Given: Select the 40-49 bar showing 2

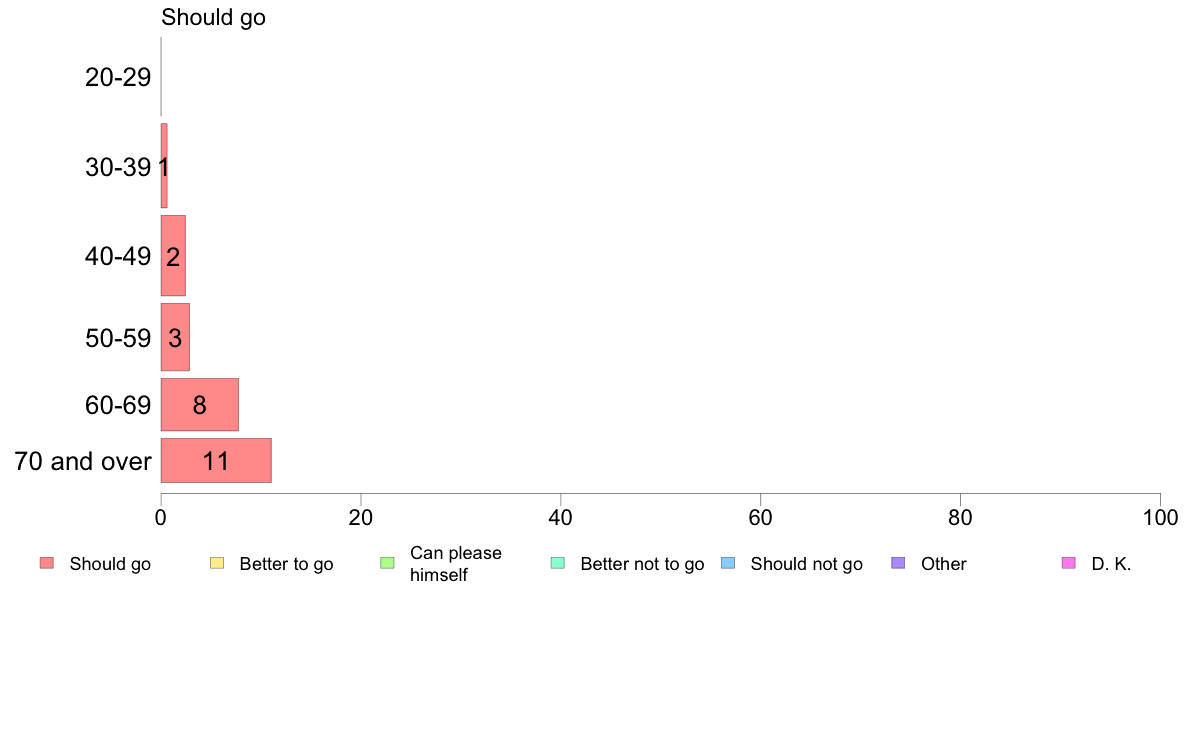Looking at the screenshot, I should click(174, 255).
